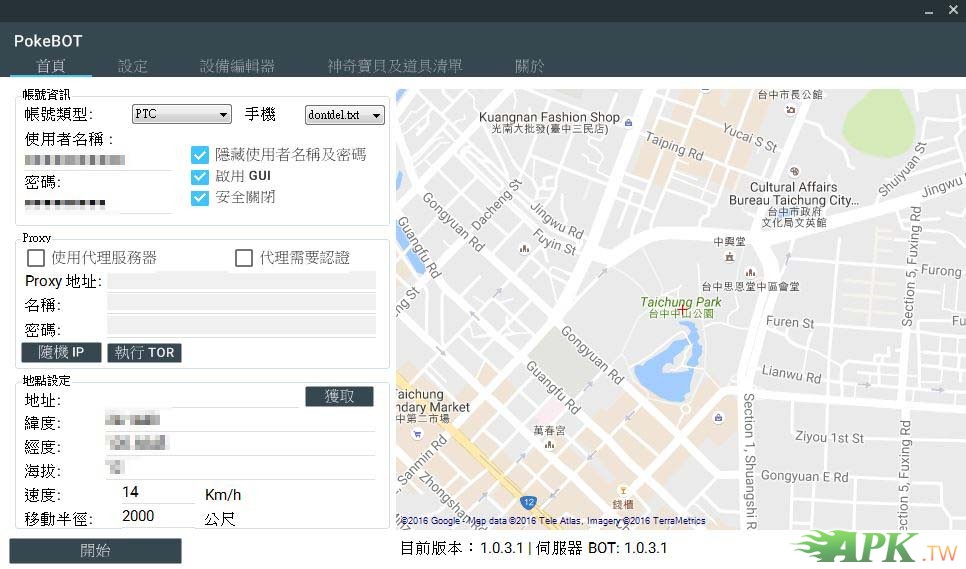The image size is (966, 569).
Task: Toggle 隱藏使用者名稱及密碼 checkbox
Action: click(x=200, y=155)
